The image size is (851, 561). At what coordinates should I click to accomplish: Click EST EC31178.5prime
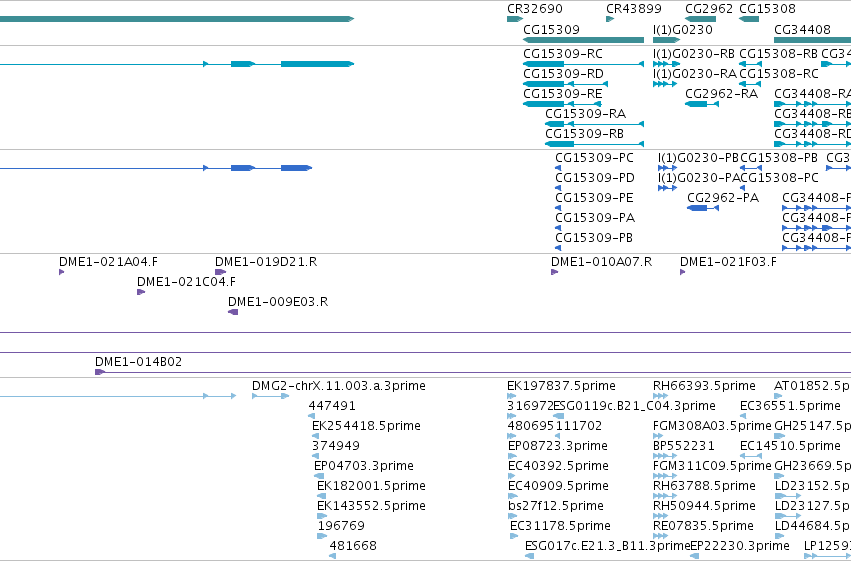[x=514, y=537]
